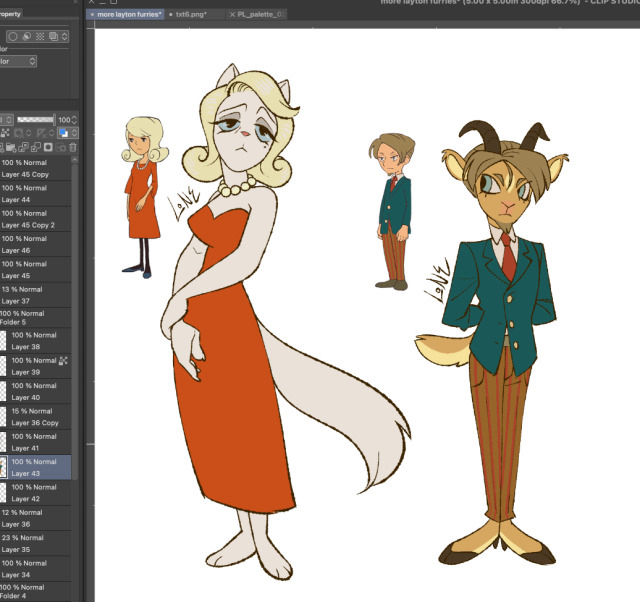Close the more layton furries tab
This screenshot has height=602, width=640.
coord(92,15)
